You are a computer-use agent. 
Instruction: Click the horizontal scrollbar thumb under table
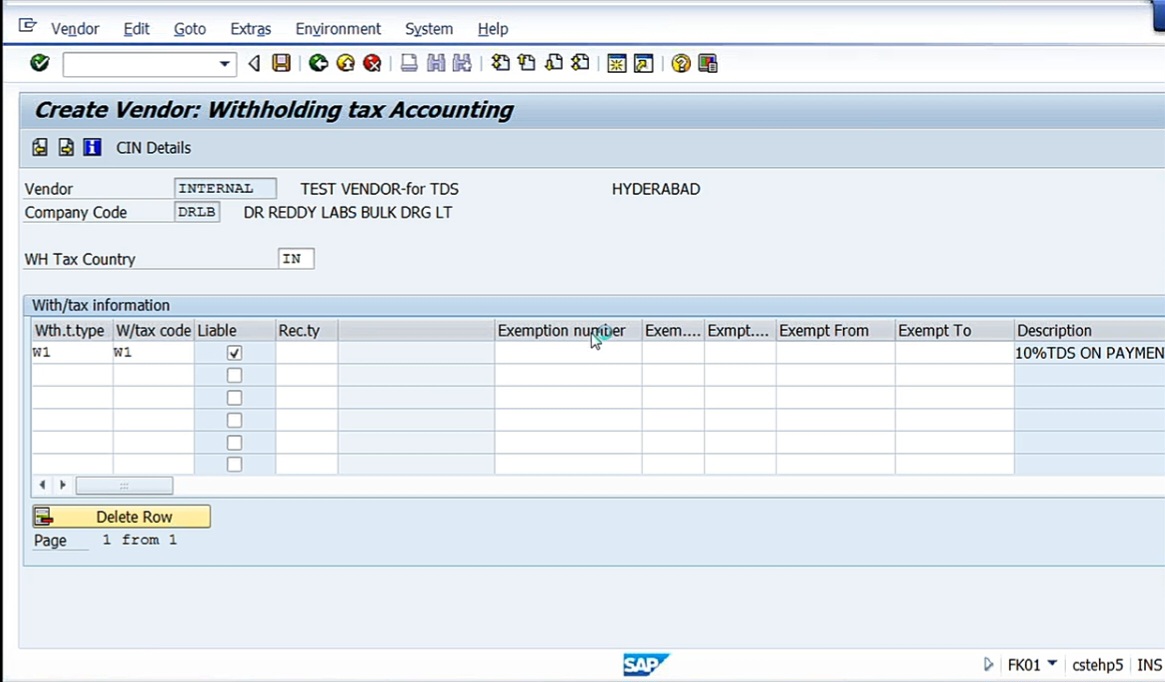click(x=124, y=486)
